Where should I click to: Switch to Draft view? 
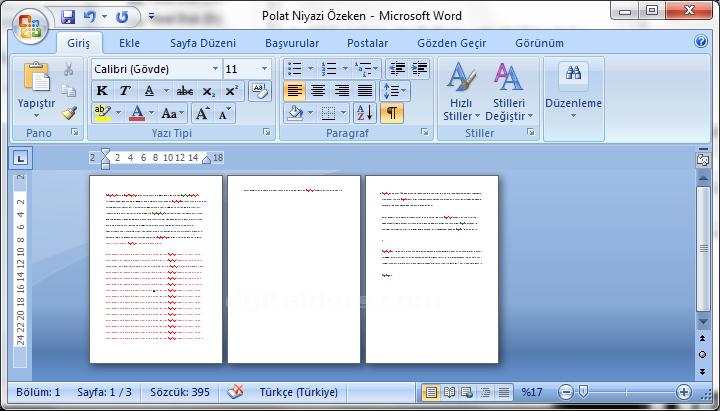(504, 392)
